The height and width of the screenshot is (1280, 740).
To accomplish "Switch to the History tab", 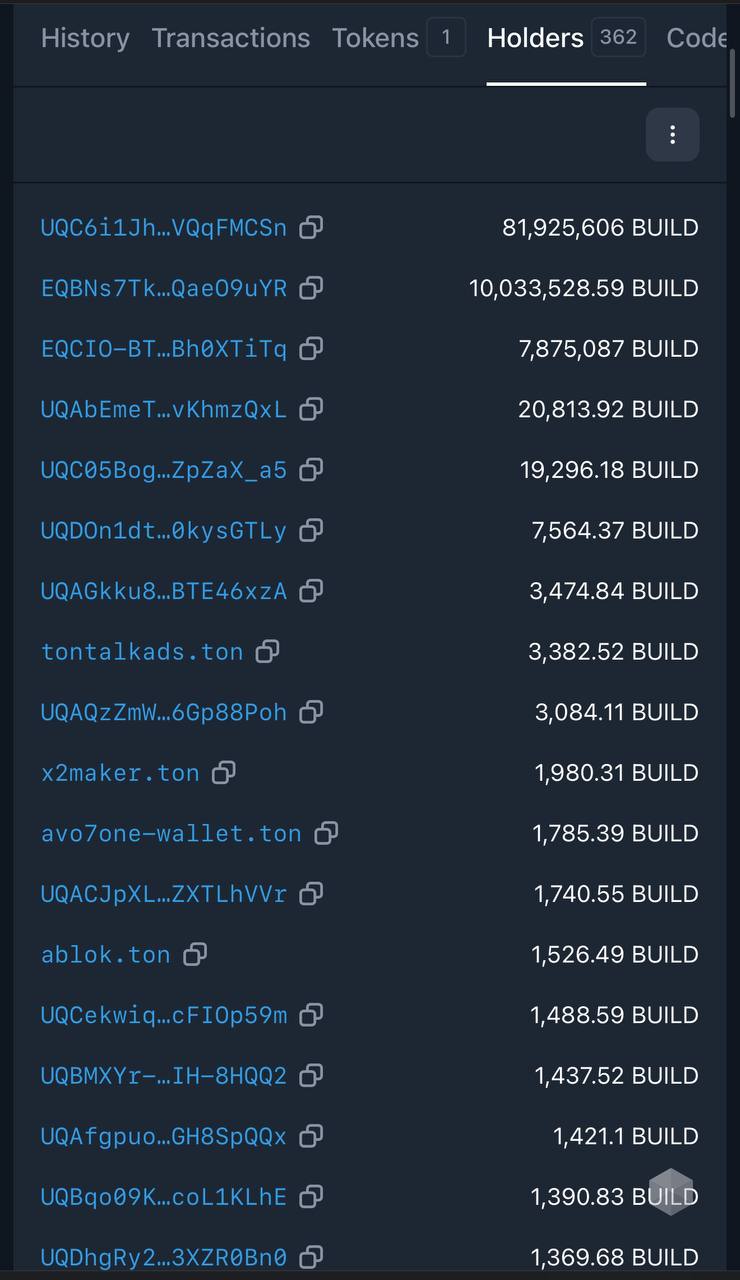I will click(x=85, y=38).
